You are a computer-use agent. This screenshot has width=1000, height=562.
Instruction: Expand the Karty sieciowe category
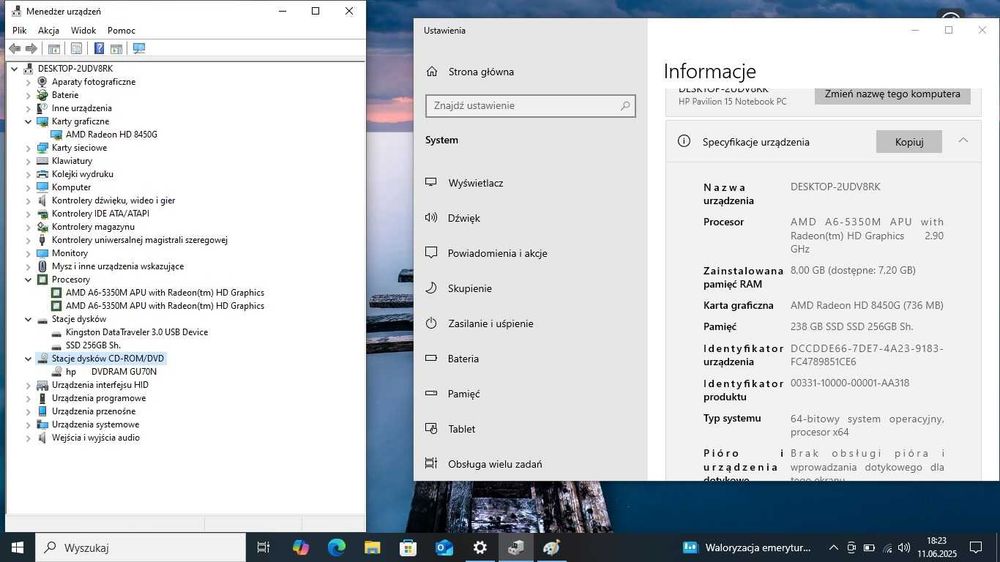pyautogui.click(x=28, y=147)
